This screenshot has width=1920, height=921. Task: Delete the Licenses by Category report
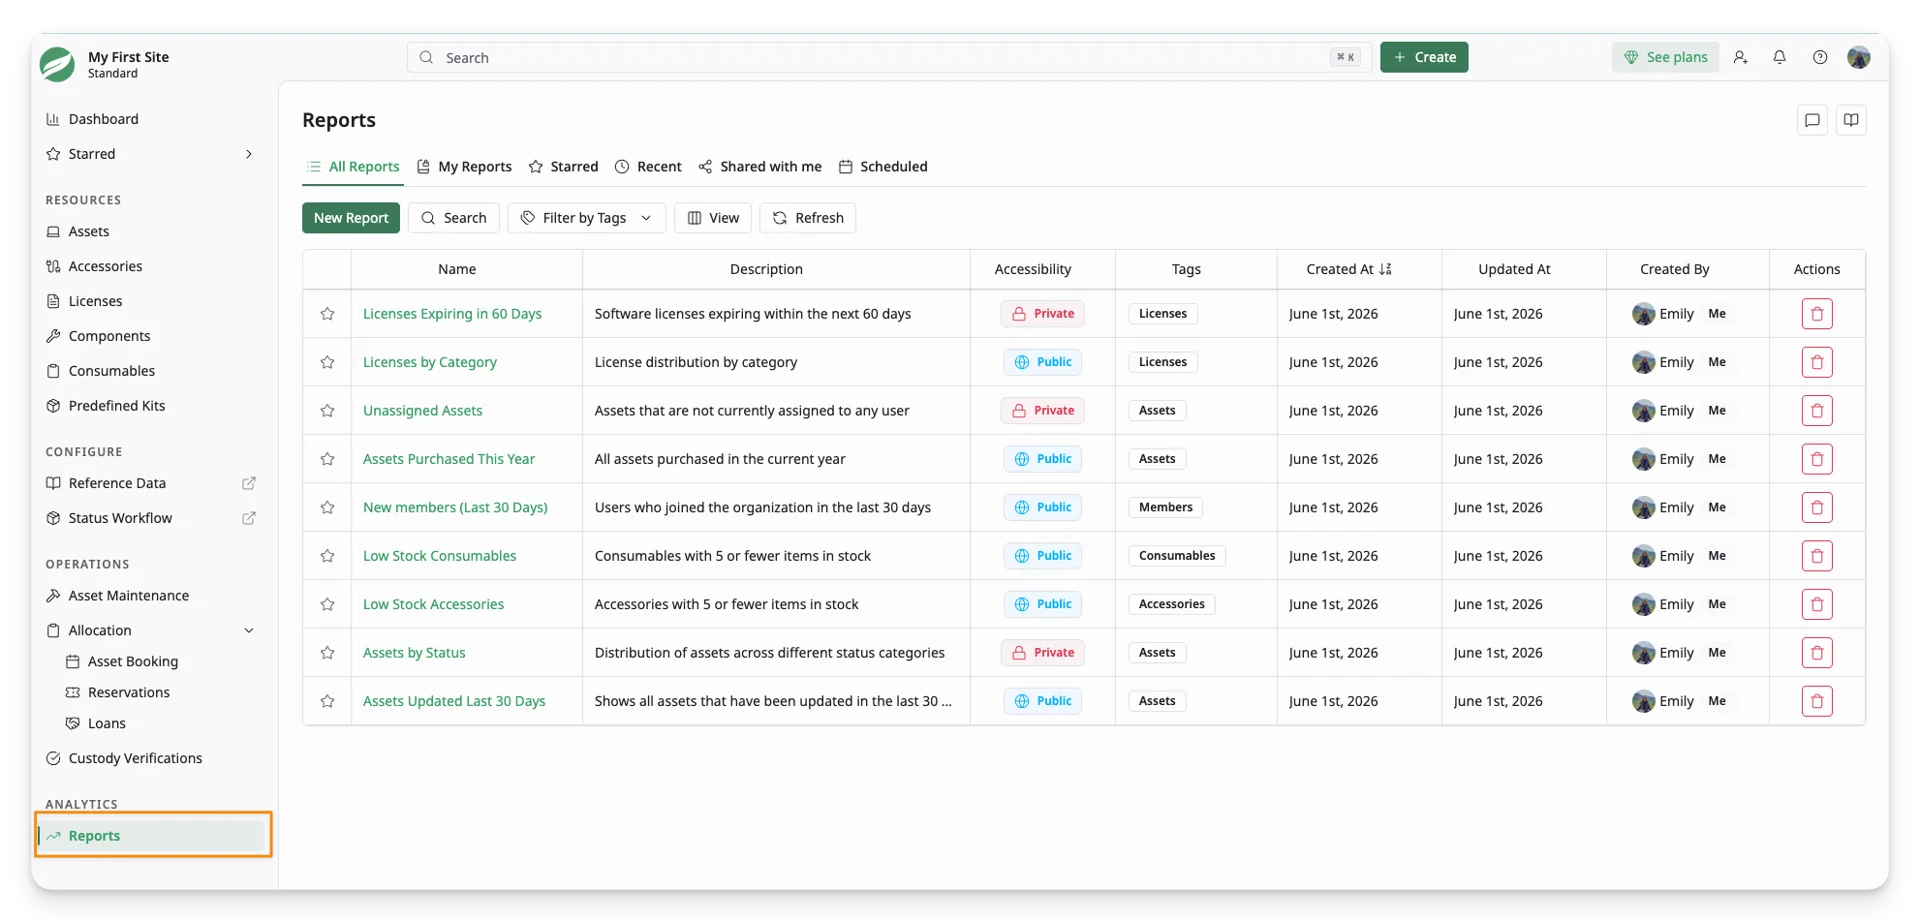1817,362
